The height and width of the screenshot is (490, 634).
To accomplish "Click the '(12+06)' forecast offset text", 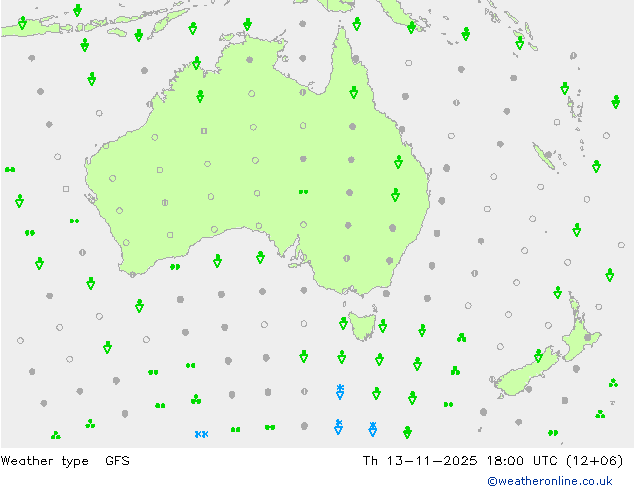I will 594,461.
